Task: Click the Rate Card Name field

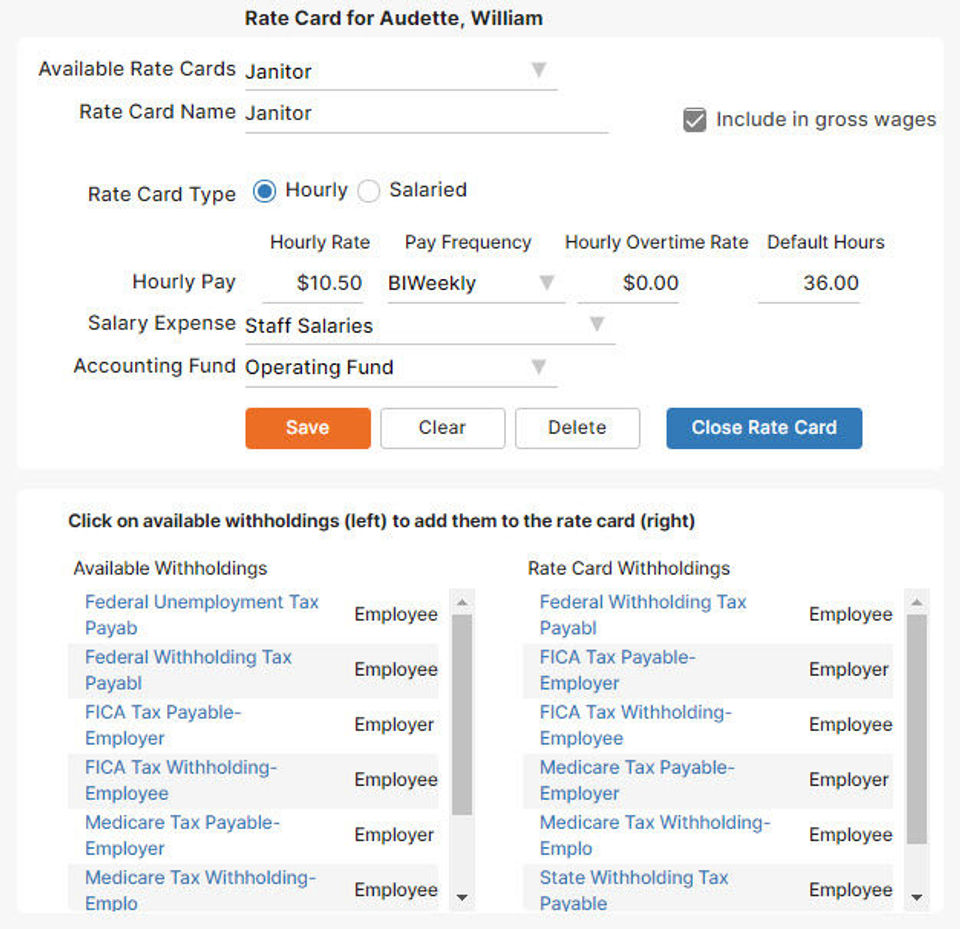Action: (x=425, y=113)
